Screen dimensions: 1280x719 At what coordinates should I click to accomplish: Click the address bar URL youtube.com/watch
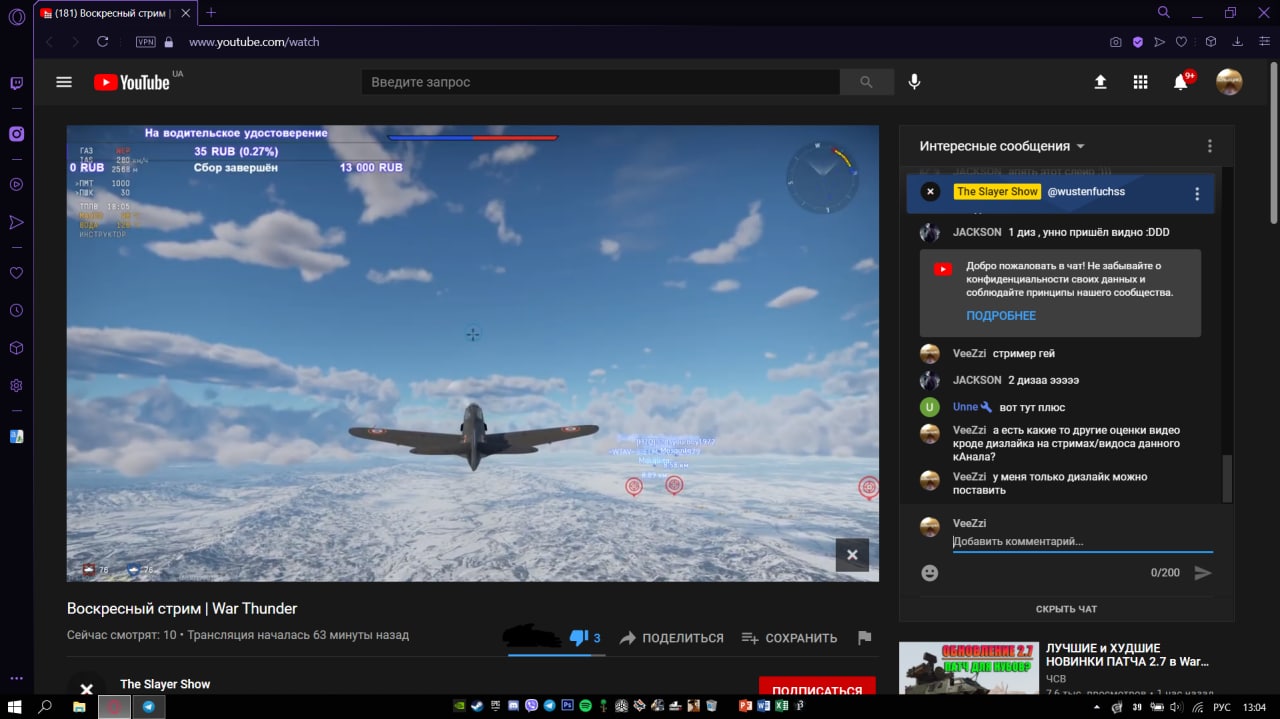click(x=254, y=42)
